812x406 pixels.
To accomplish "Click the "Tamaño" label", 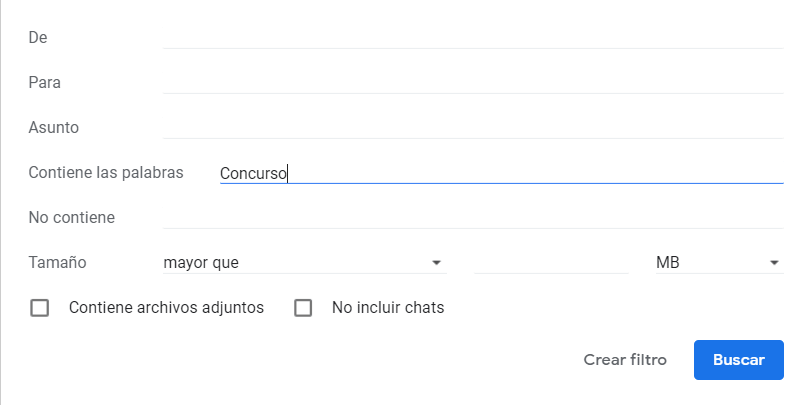I will pyautogui.click(x=57, y=263).
